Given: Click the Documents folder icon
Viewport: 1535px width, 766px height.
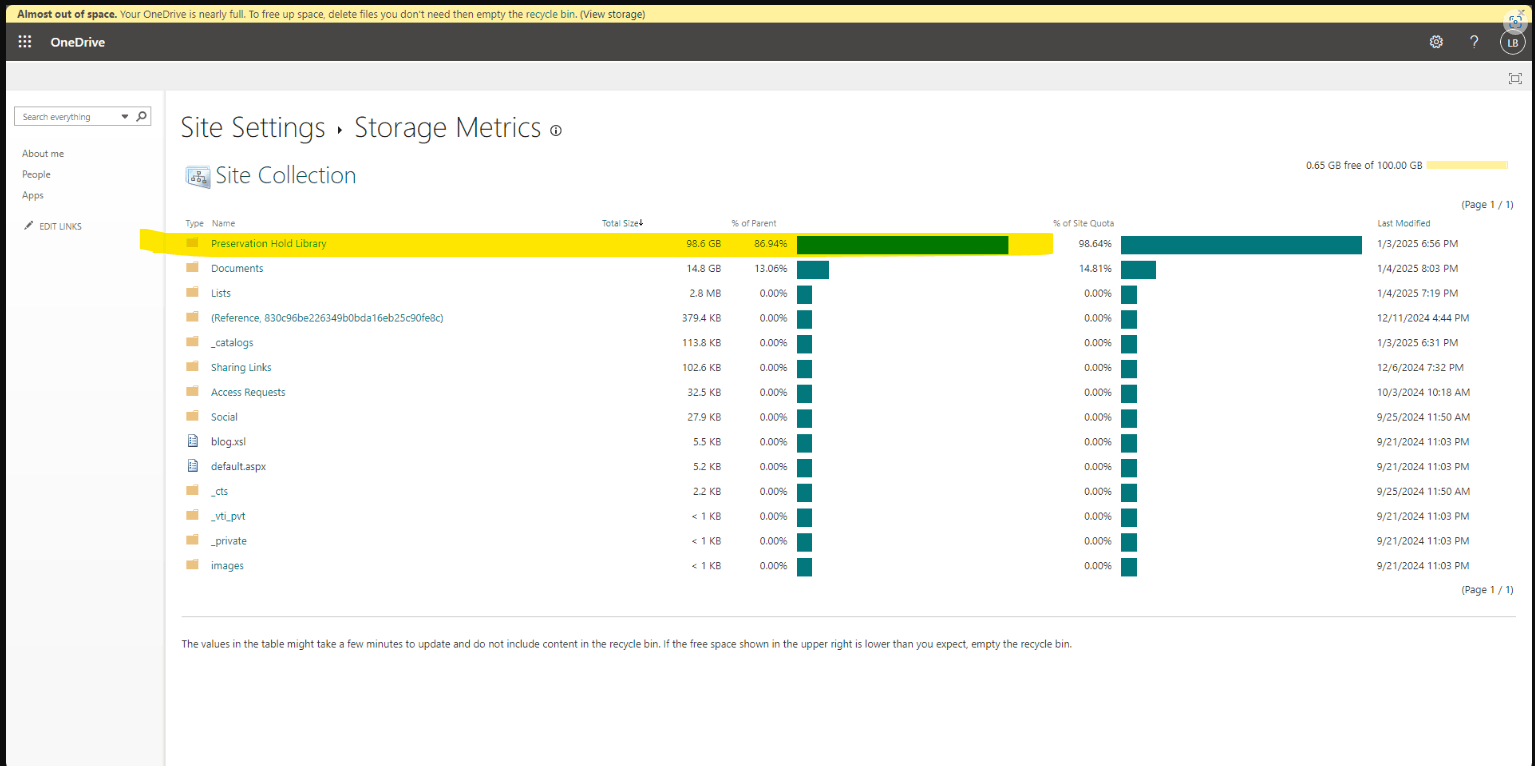Looking at the screenshot, I should [x=193, y=268].
